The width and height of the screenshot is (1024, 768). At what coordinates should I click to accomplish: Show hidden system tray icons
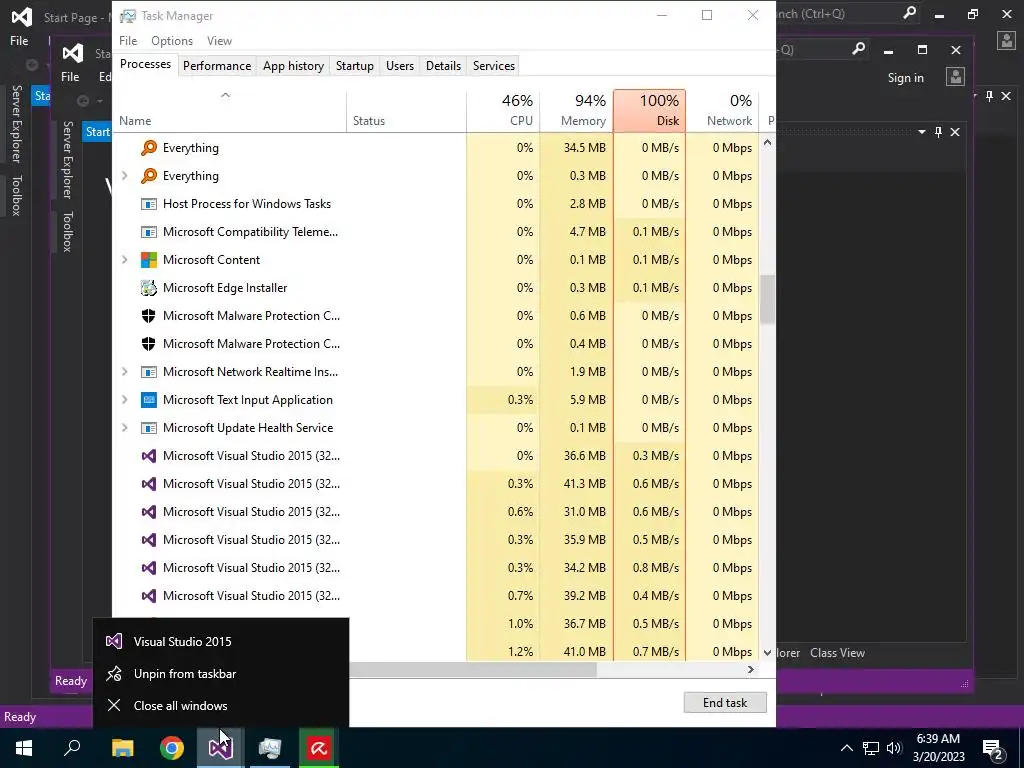(x=846, y=748)
